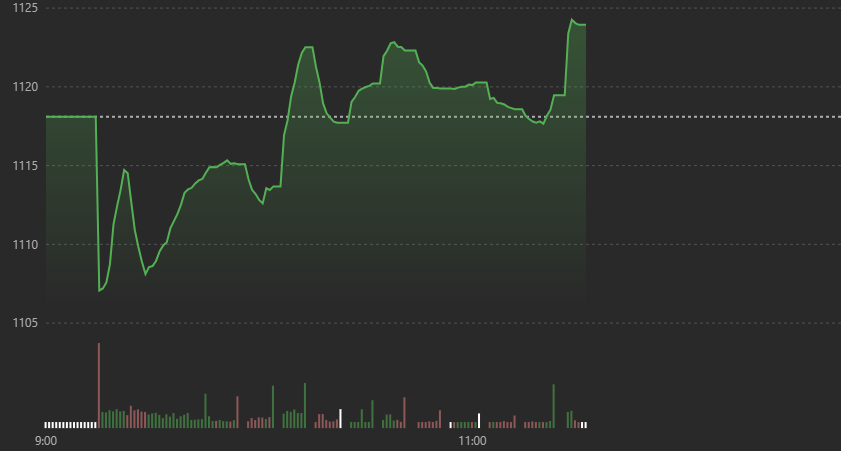Click the local price peak just below 1115
The width and height of the screenshot is (841, 451).
coord(125,170)
